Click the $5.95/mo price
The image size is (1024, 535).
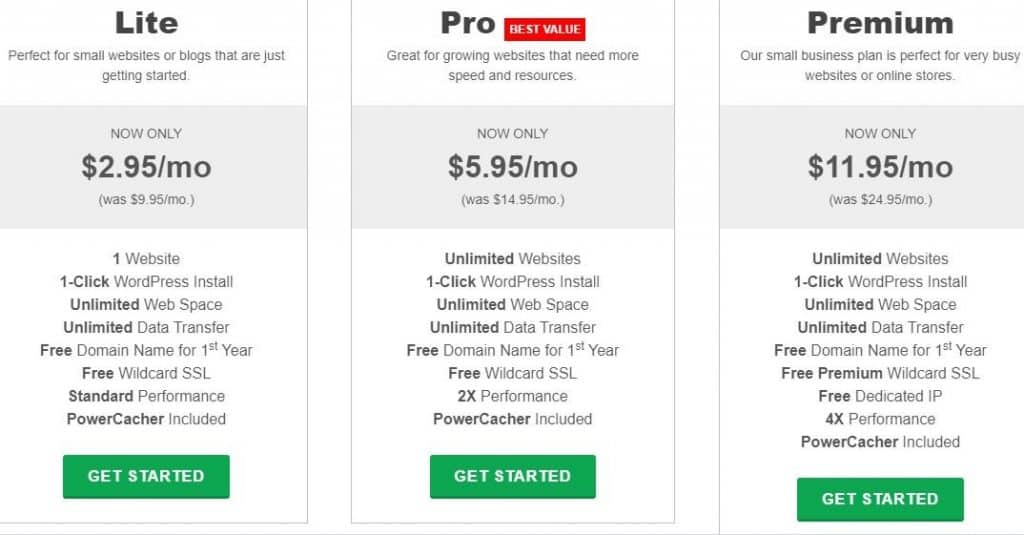[x=513, y=167]
